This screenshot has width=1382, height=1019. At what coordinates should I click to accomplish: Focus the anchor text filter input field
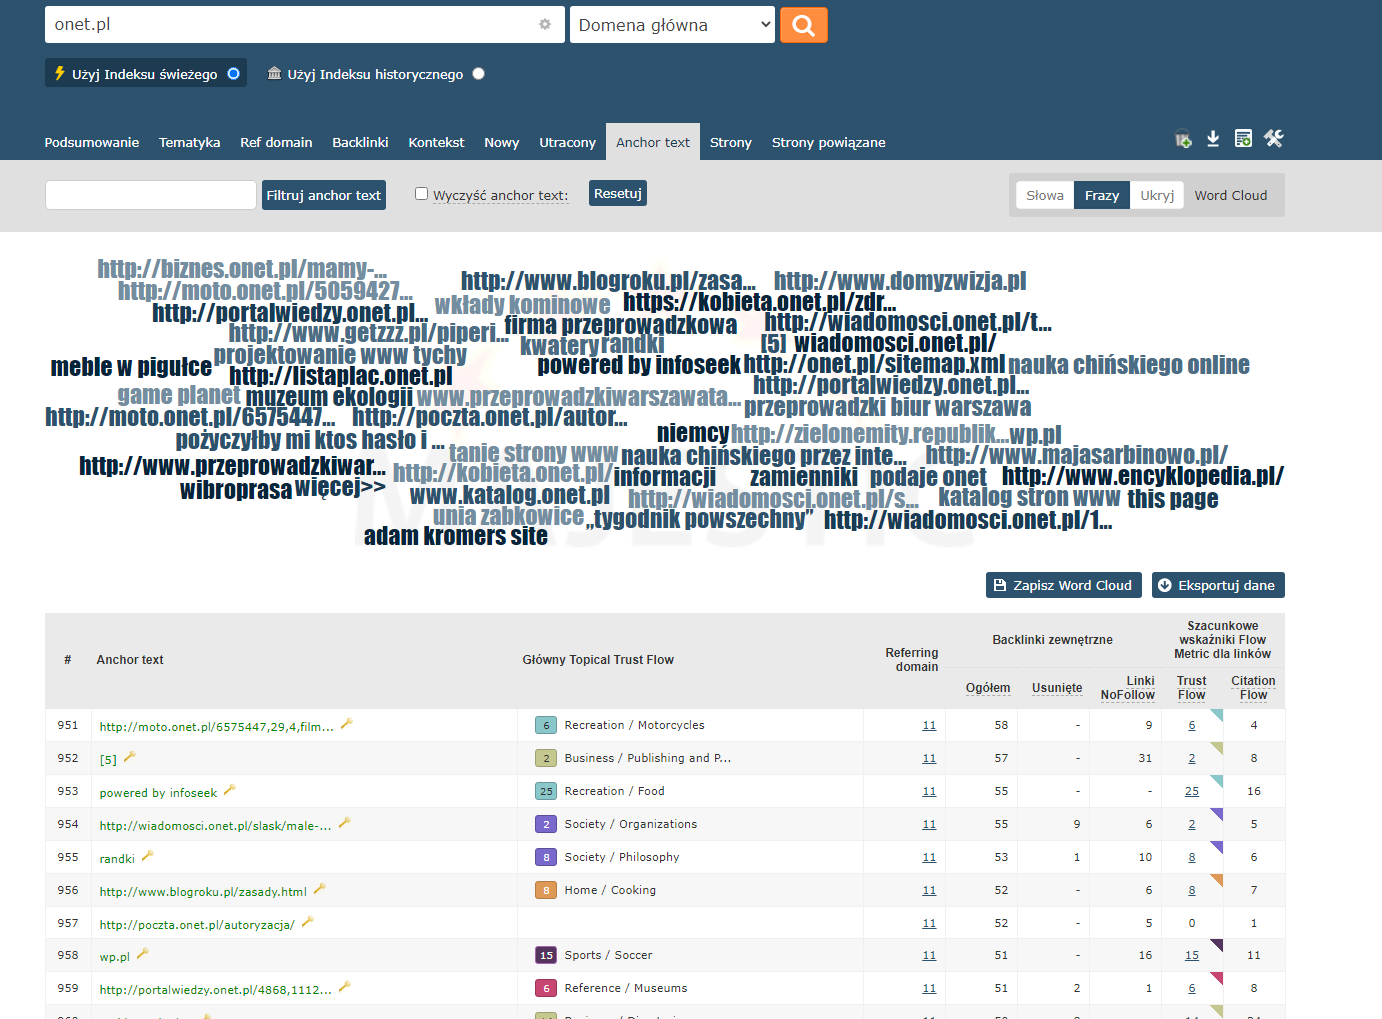151,195
